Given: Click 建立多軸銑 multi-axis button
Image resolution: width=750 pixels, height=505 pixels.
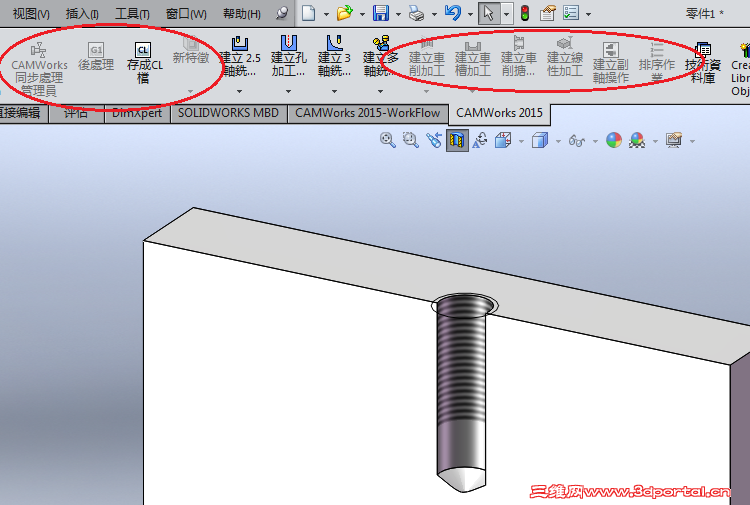Looking at the screenshot, I should point(380,56).
